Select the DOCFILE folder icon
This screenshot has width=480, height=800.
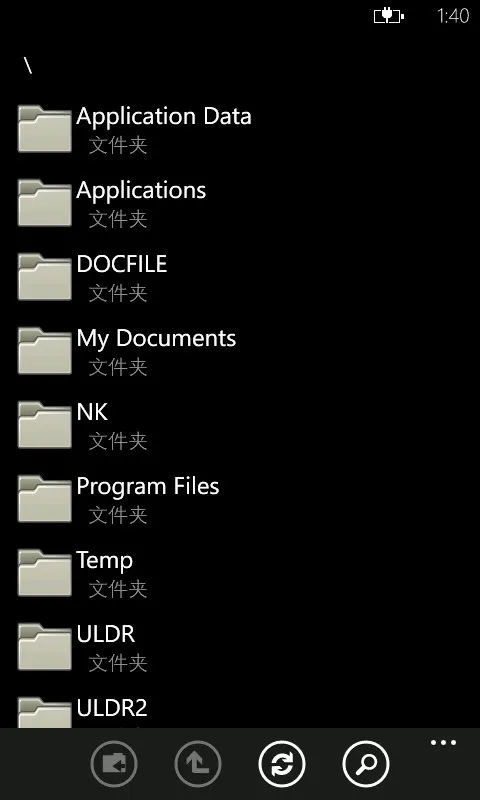pos(44,277)
